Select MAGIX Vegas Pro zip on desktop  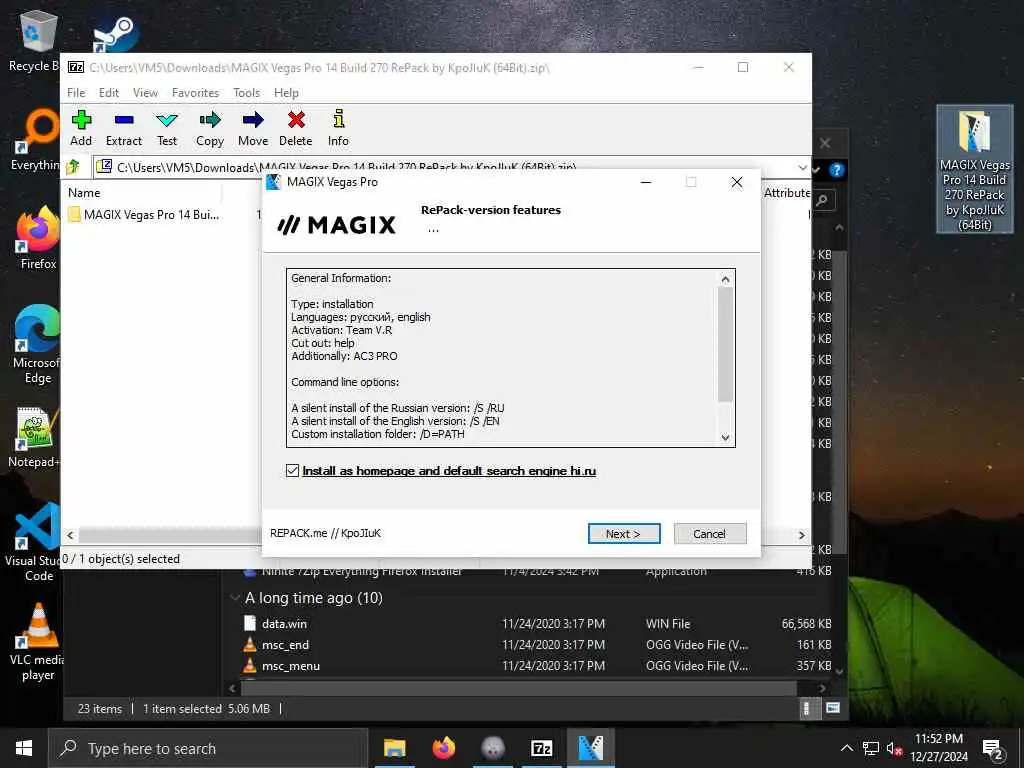[x=974, y=170]
